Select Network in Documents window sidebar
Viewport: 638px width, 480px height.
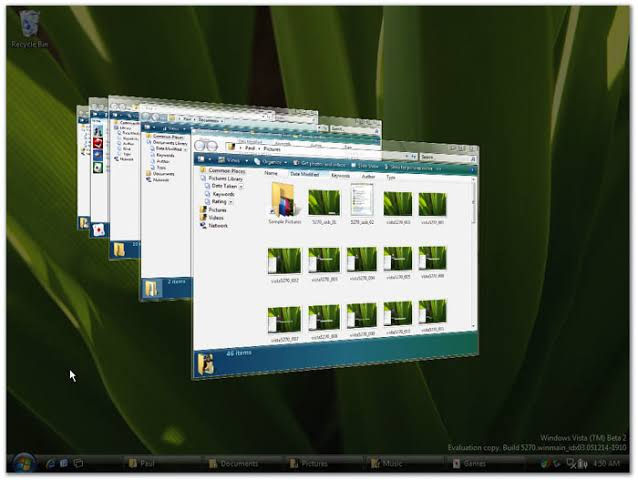tap(158, 179)
